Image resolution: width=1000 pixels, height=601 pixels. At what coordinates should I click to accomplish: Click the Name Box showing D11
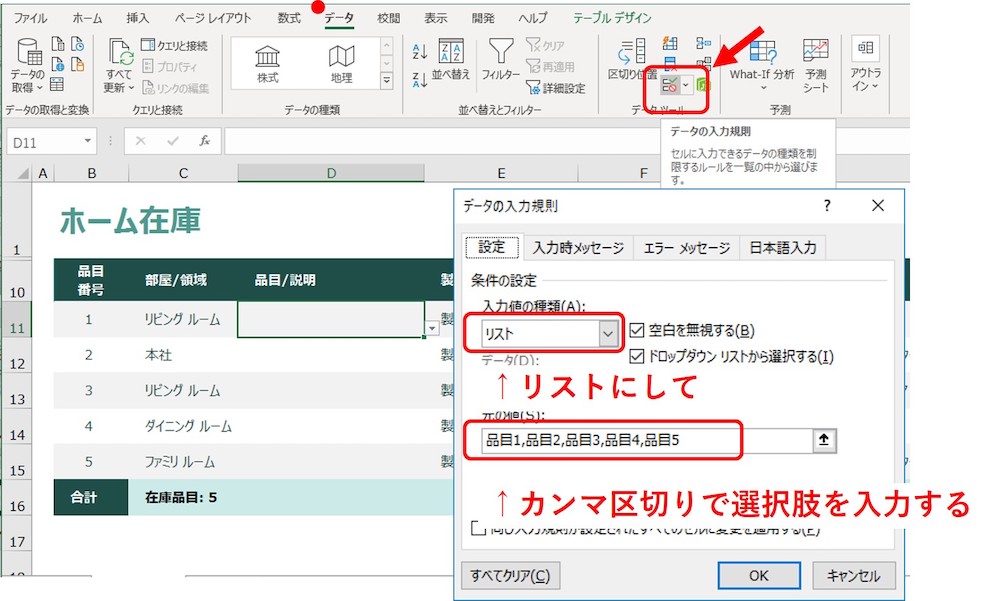(51, 142)
